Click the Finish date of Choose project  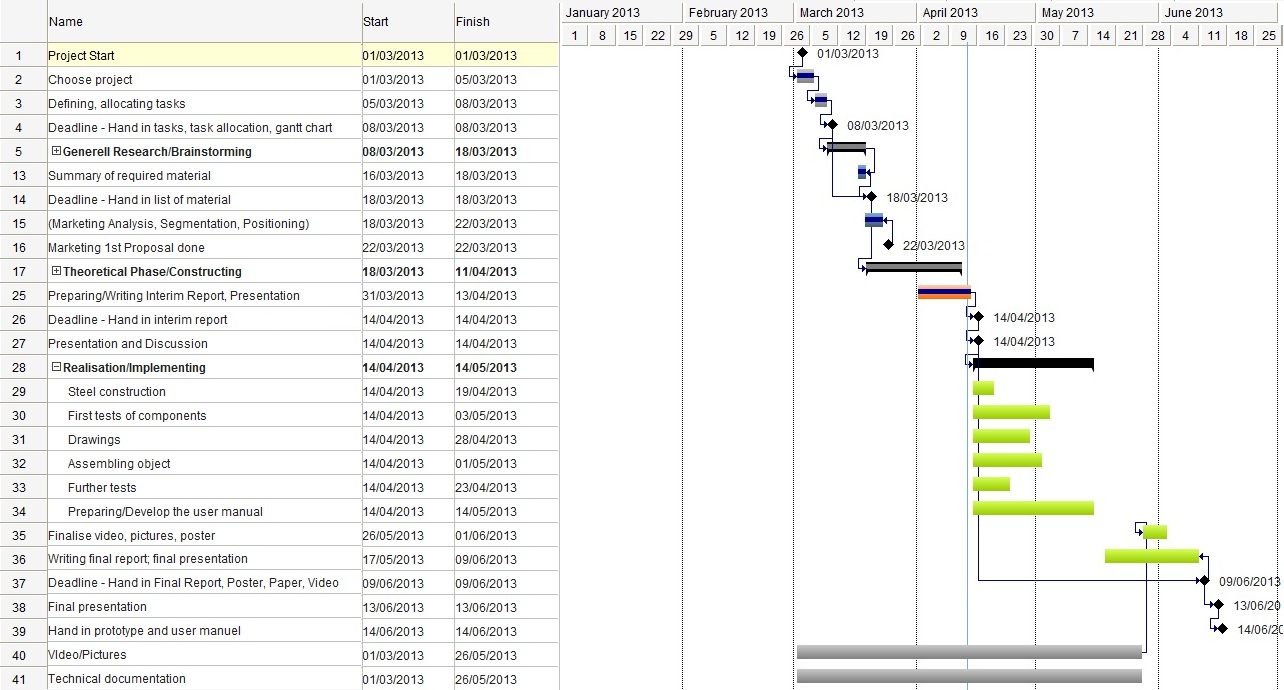click(x=486, y=80)
